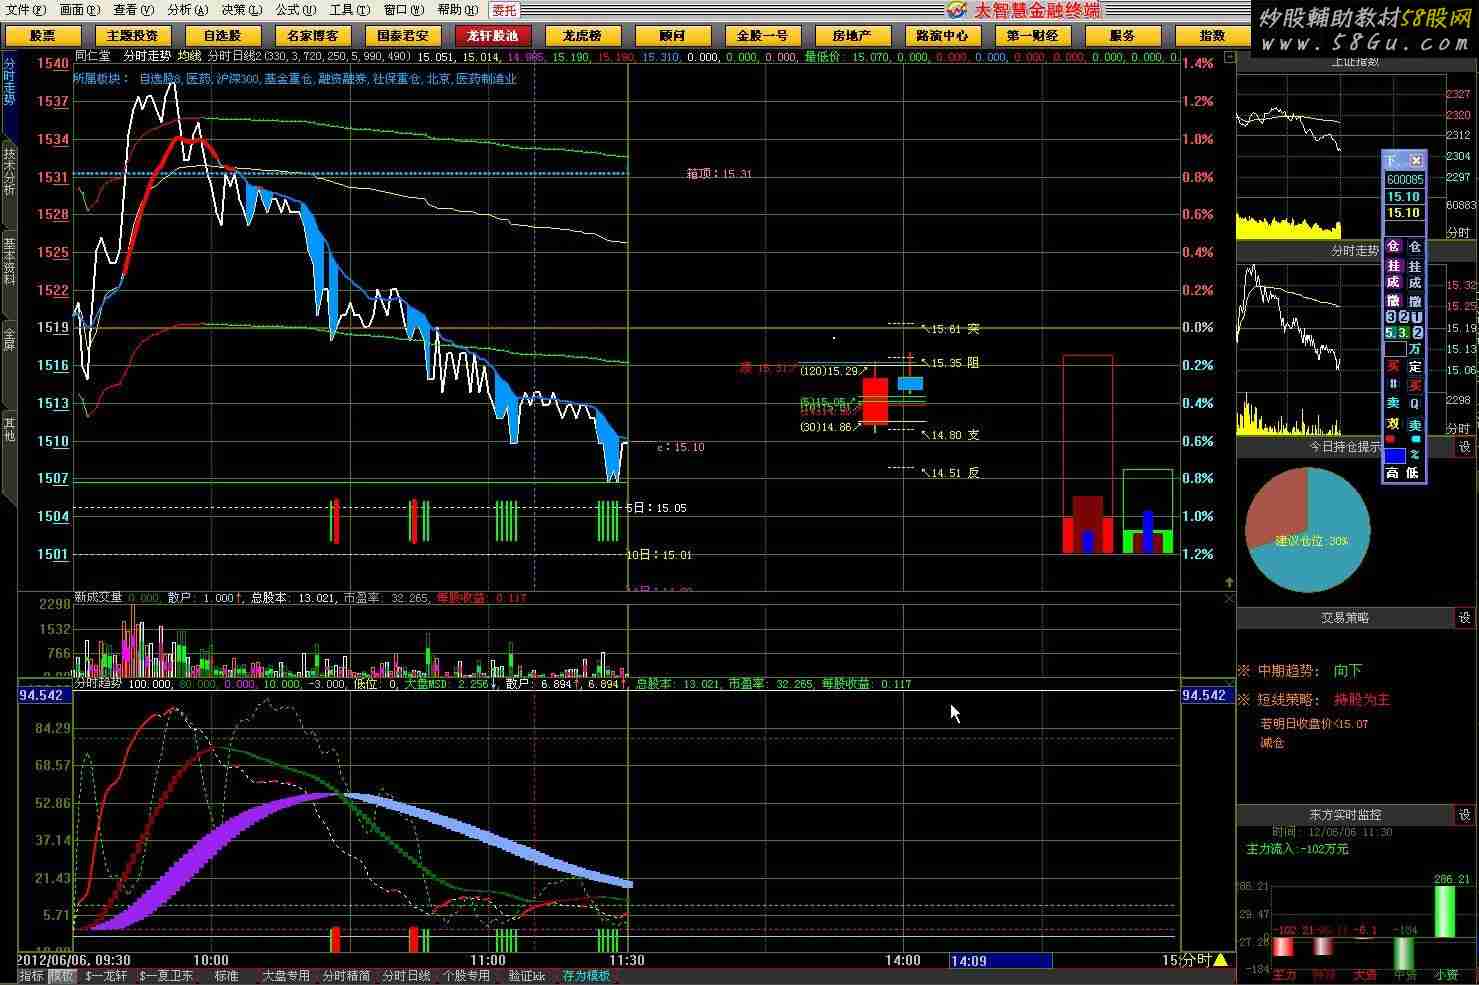Choose the $—龙轩 template tab

(106, 975)
